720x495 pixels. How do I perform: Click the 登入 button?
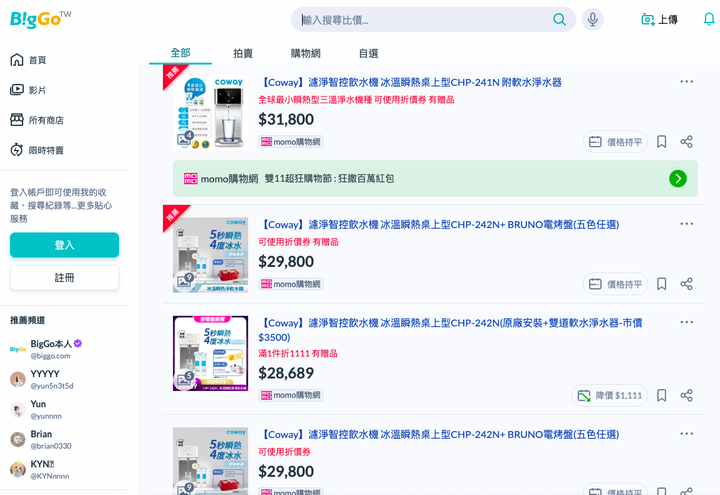[64, 245]
